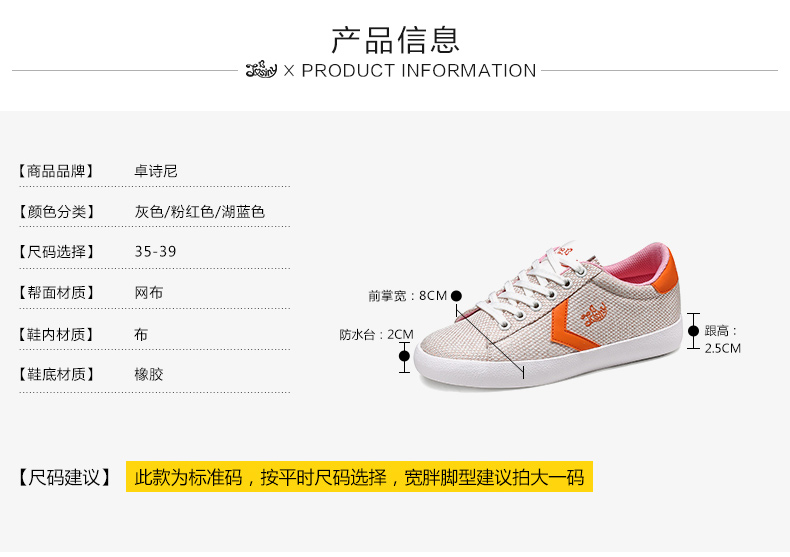Click the 尺码建议 label
The image size is (790, 557).
click(x=64, y=477)
